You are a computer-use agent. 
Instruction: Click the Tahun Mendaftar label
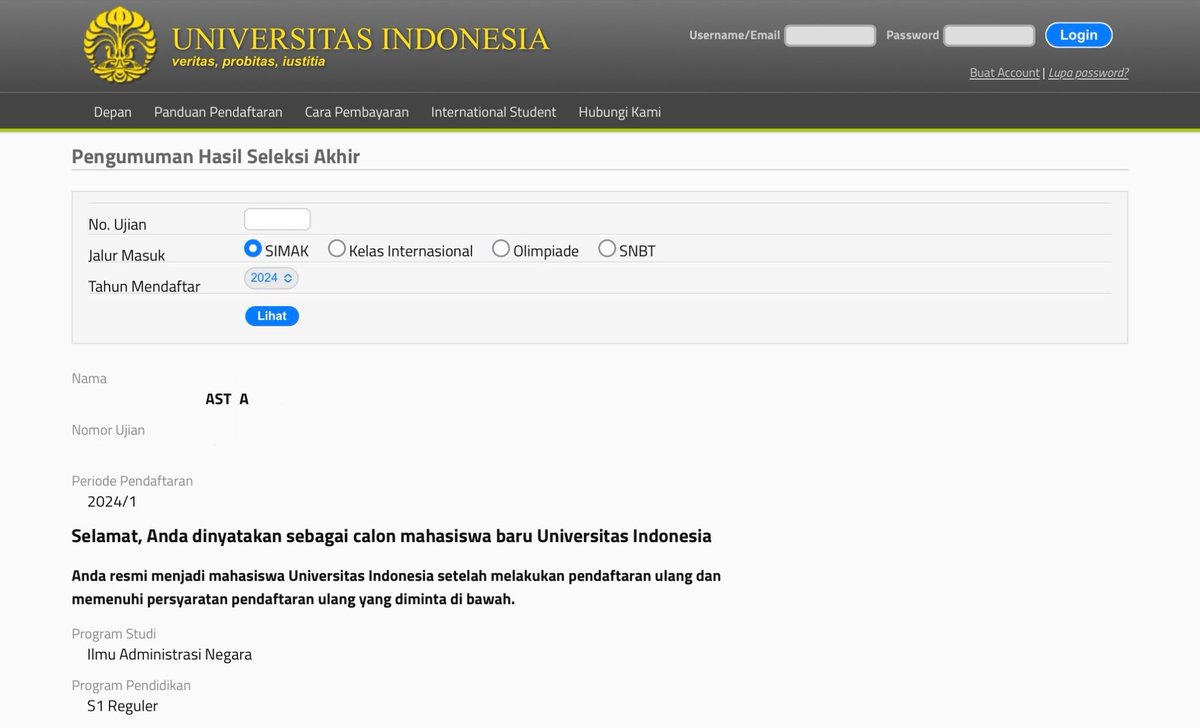click(x=144, y=286)
